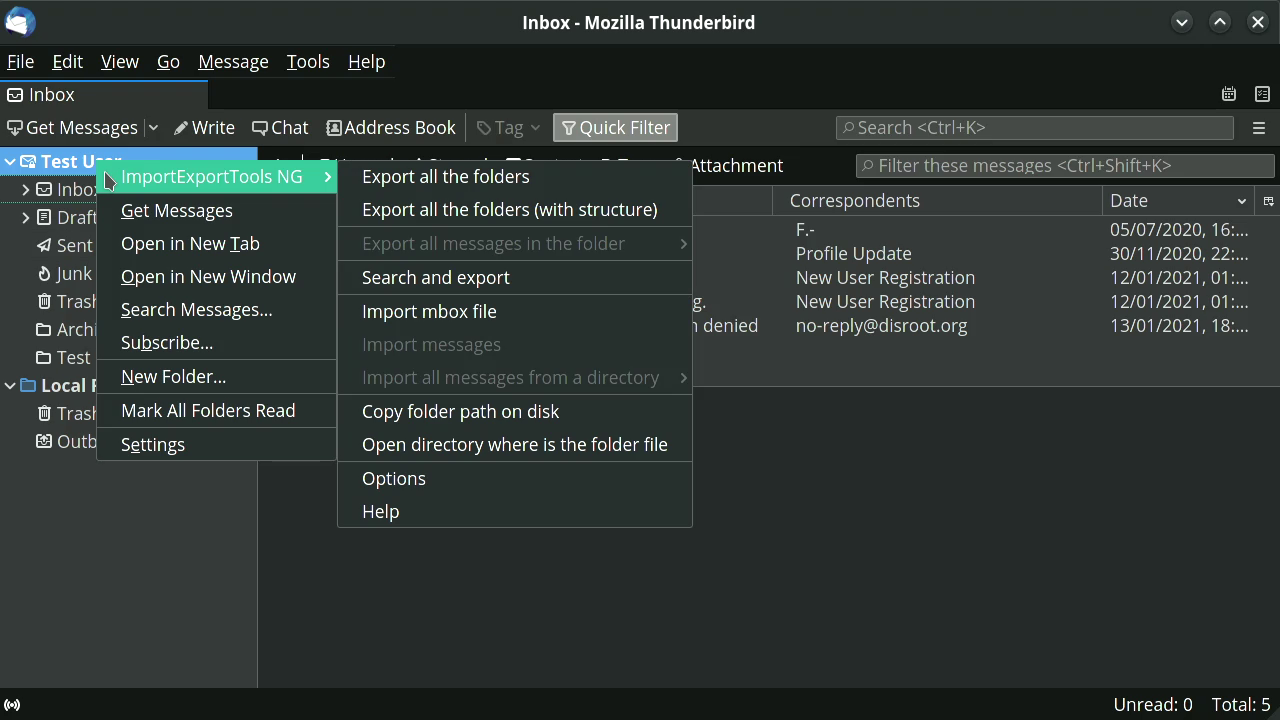
Task: Click the Drafts folder icon
Action: [44, 217]
